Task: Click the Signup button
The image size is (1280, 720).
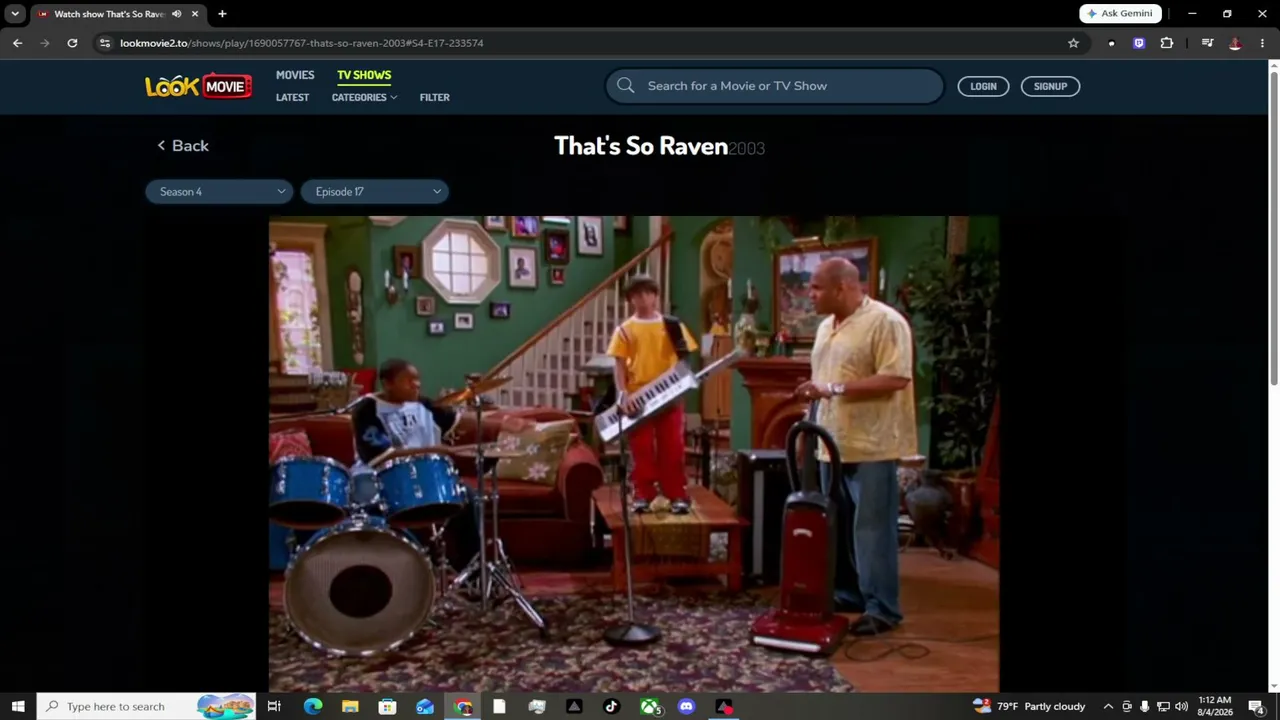Action: (1050, 86)
